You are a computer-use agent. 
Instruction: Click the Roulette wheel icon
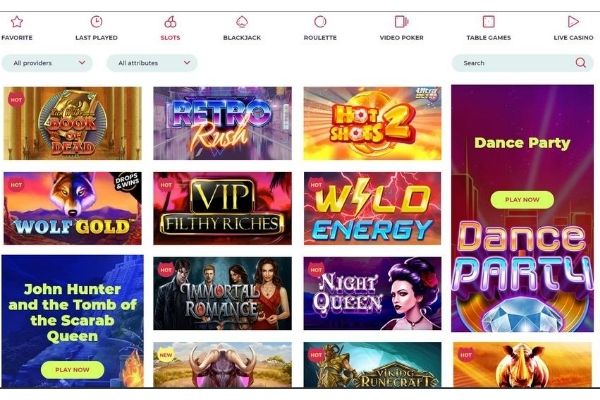pos(320,22)
